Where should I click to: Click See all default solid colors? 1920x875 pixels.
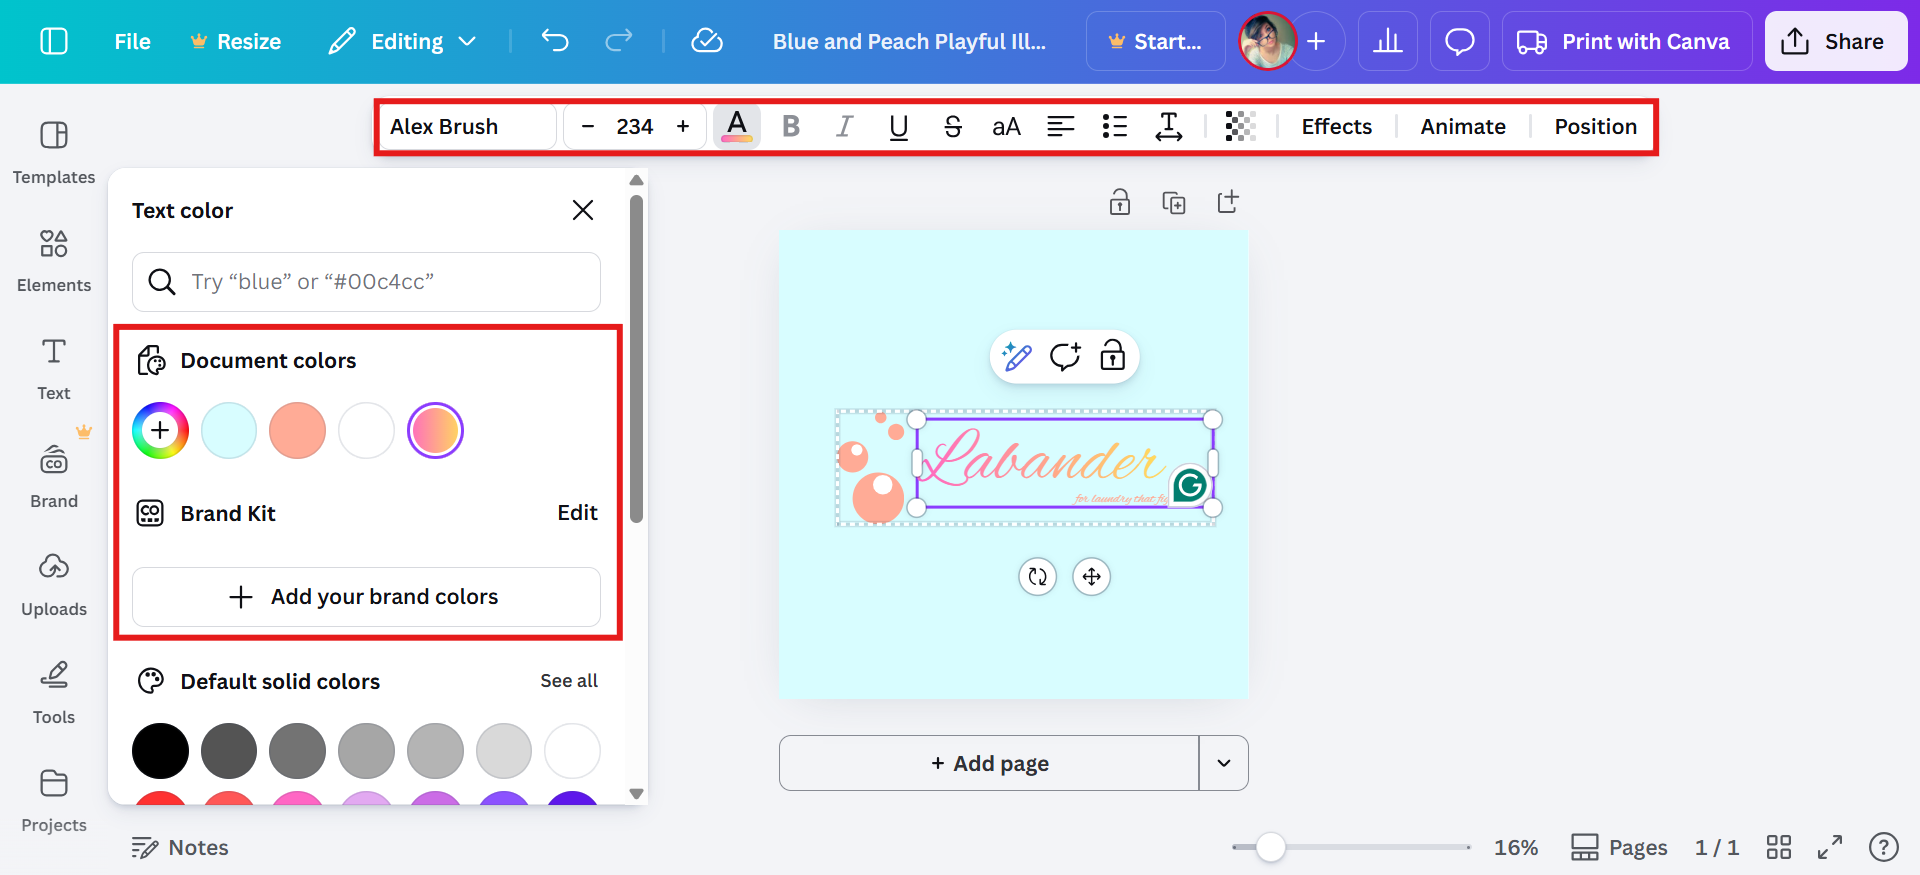point(569,681)
